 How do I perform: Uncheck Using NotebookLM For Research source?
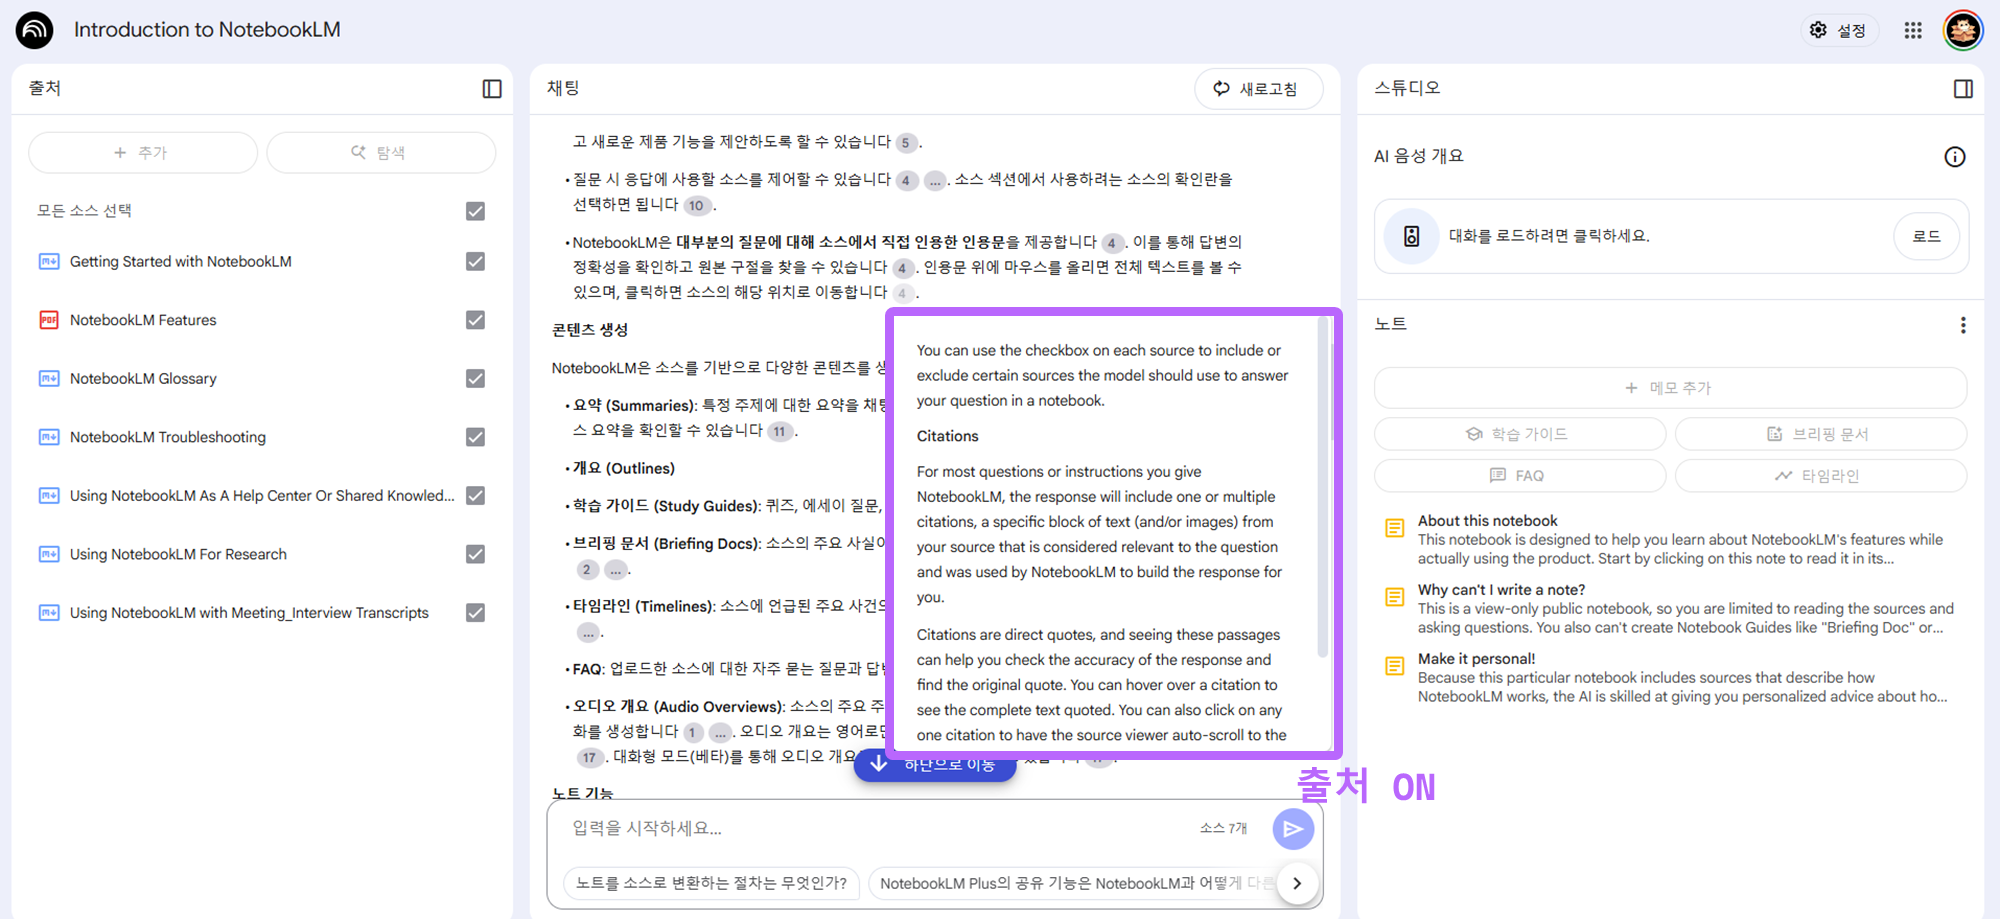pyautogui.click(x=475, y=554)
